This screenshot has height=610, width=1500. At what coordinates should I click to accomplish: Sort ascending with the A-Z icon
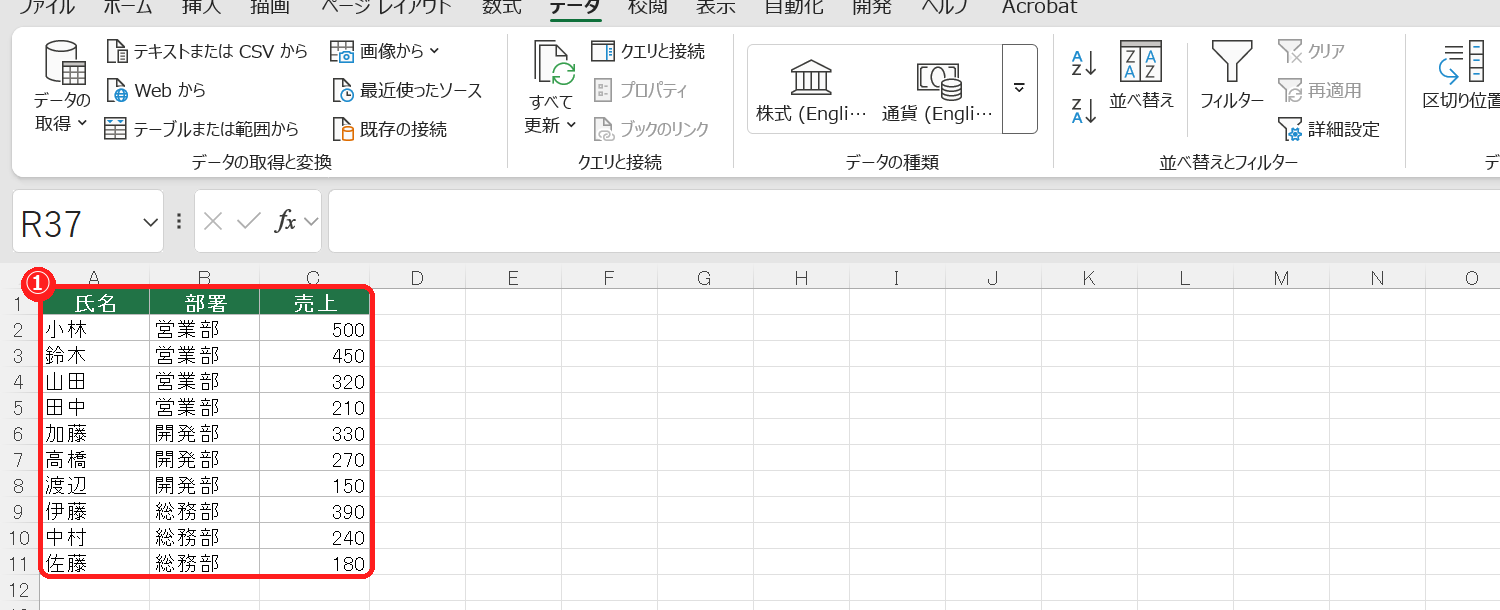pos(1084,63)
